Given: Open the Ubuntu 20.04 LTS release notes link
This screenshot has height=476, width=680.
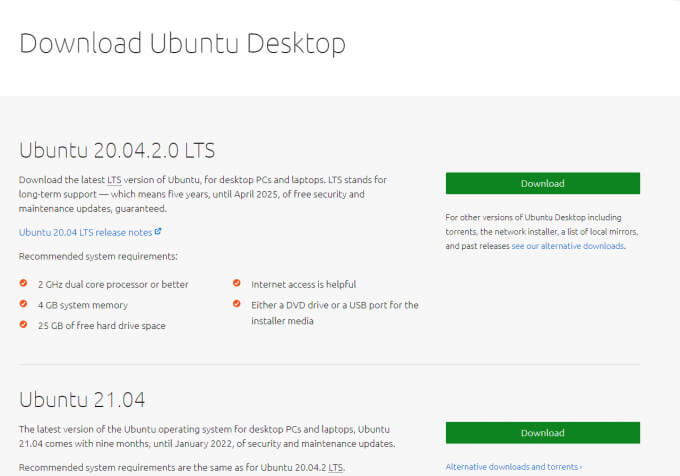Looking at the screenshot, I should tap(84, 232).
